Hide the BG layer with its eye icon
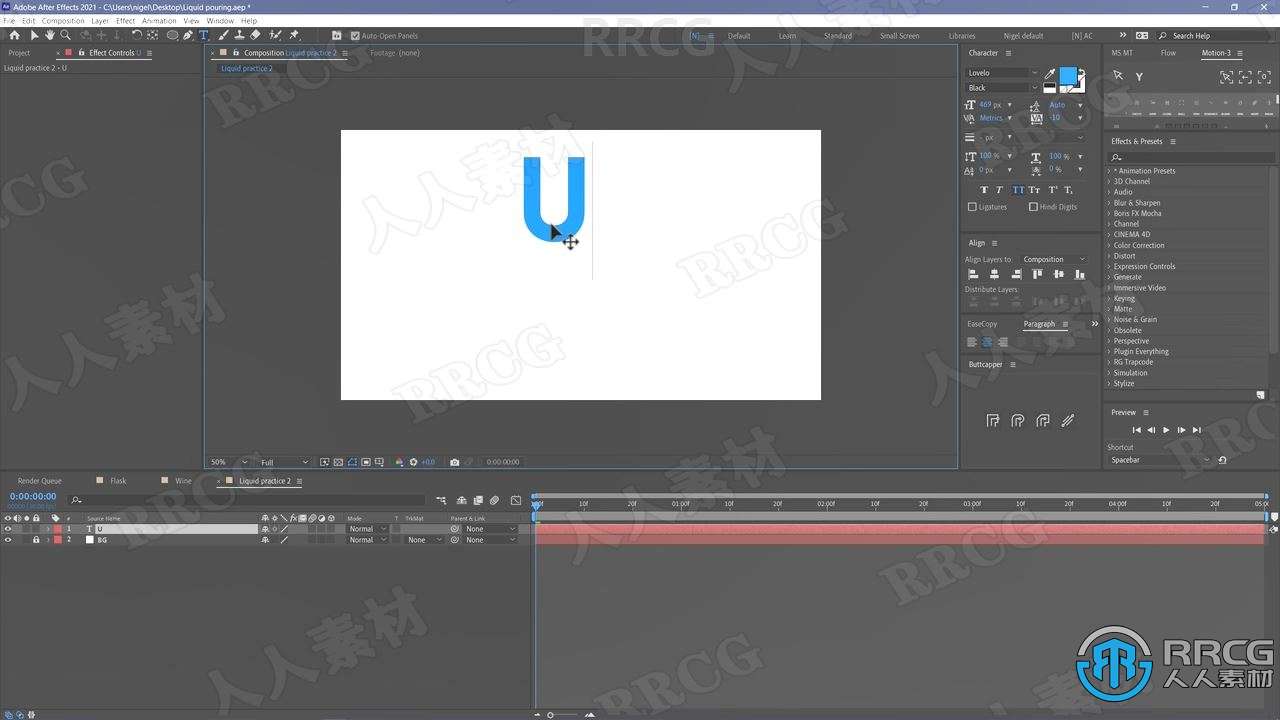Screen dimensions: 1280x720 click(8, 540)
